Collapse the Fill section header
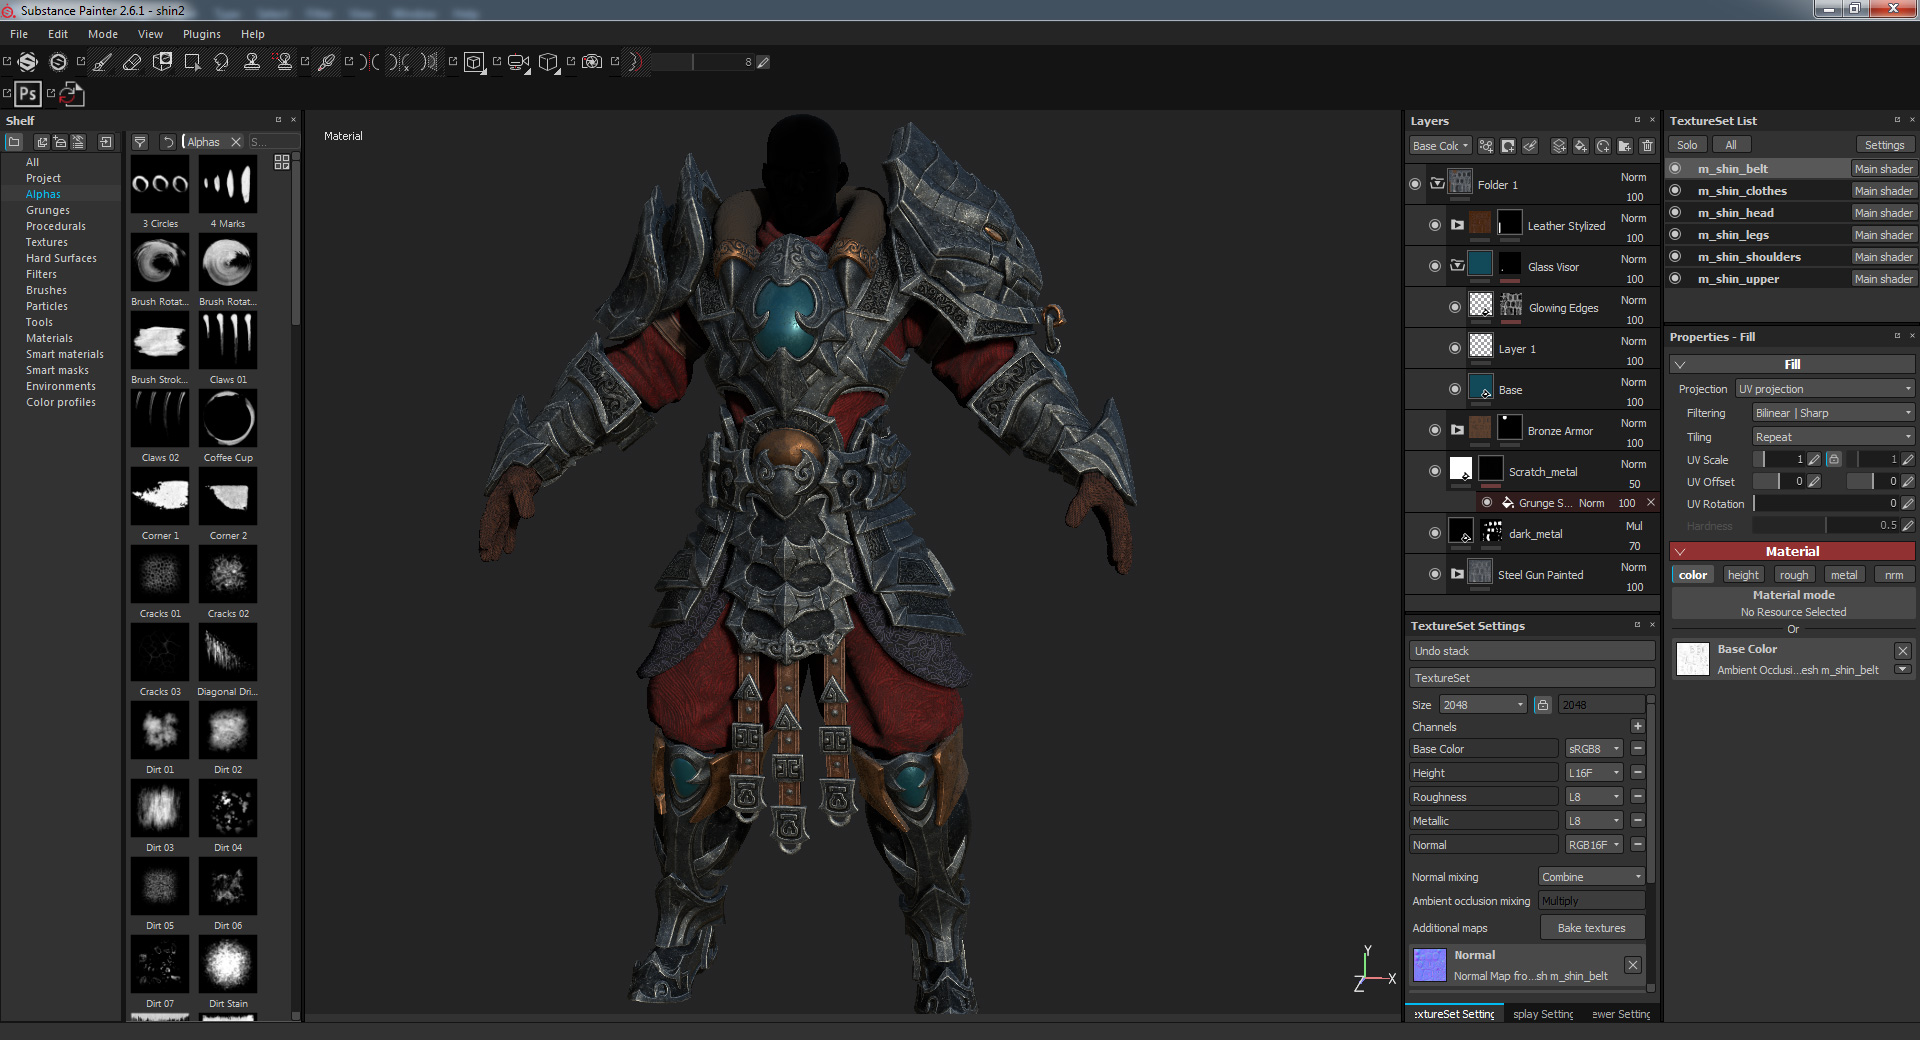This screenshot has height=1040, width=1920. pos(1792,364)
